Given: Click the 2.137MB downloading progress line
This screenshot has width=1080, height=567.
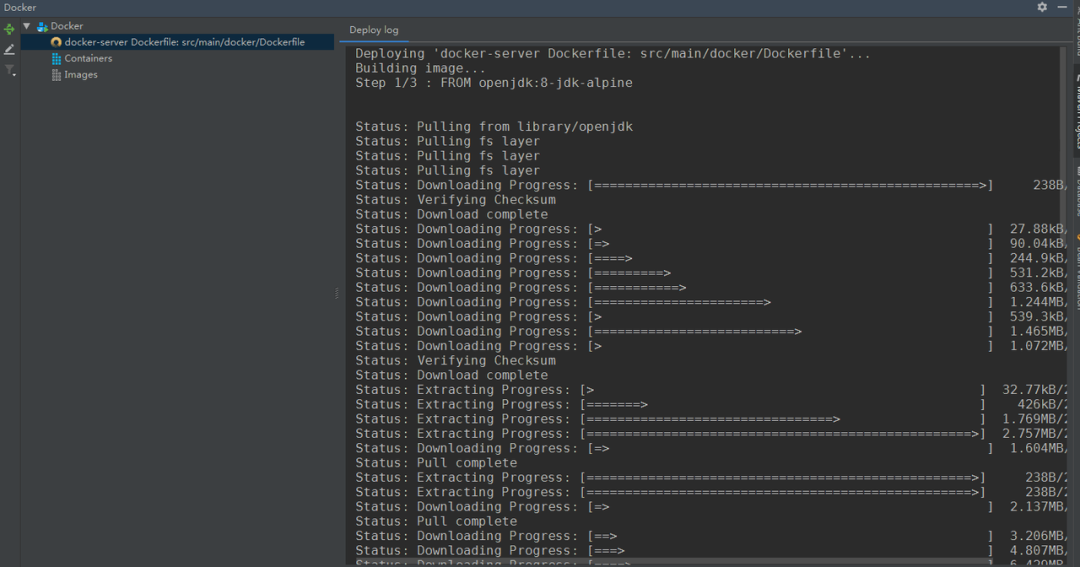Looking at the screenshot, I should (711, 507).
